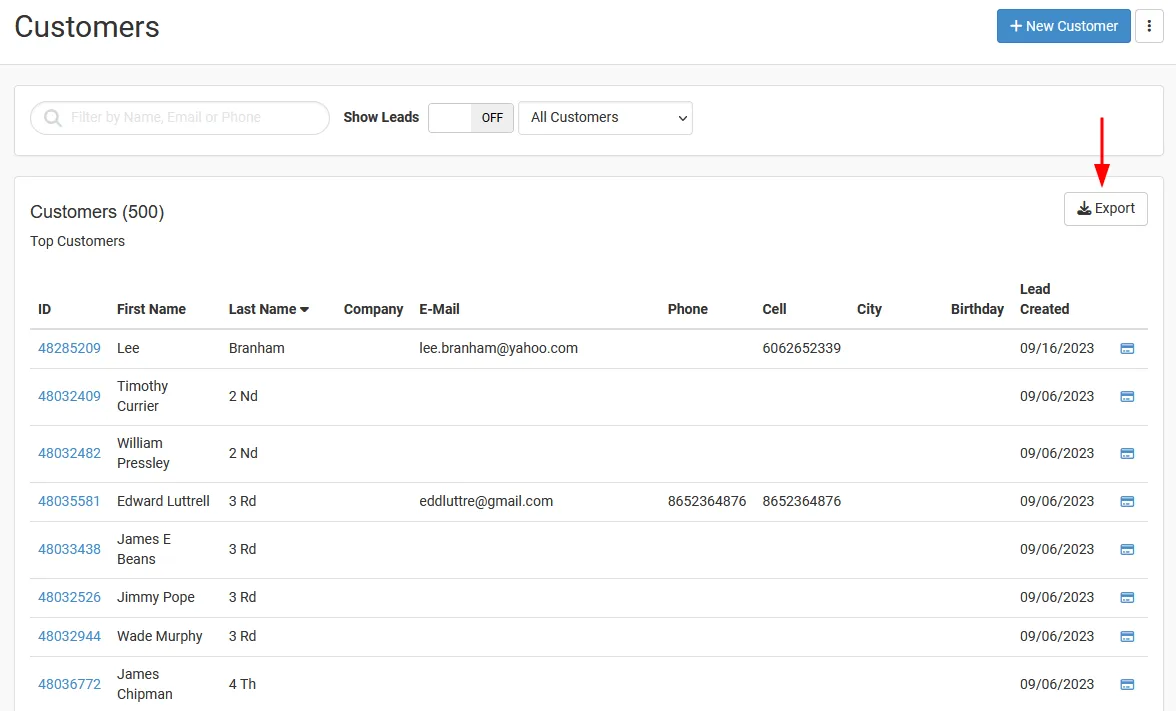Open card icon for James E Beans row
Screen dimensions: 1176x711
coord(1126,550)
